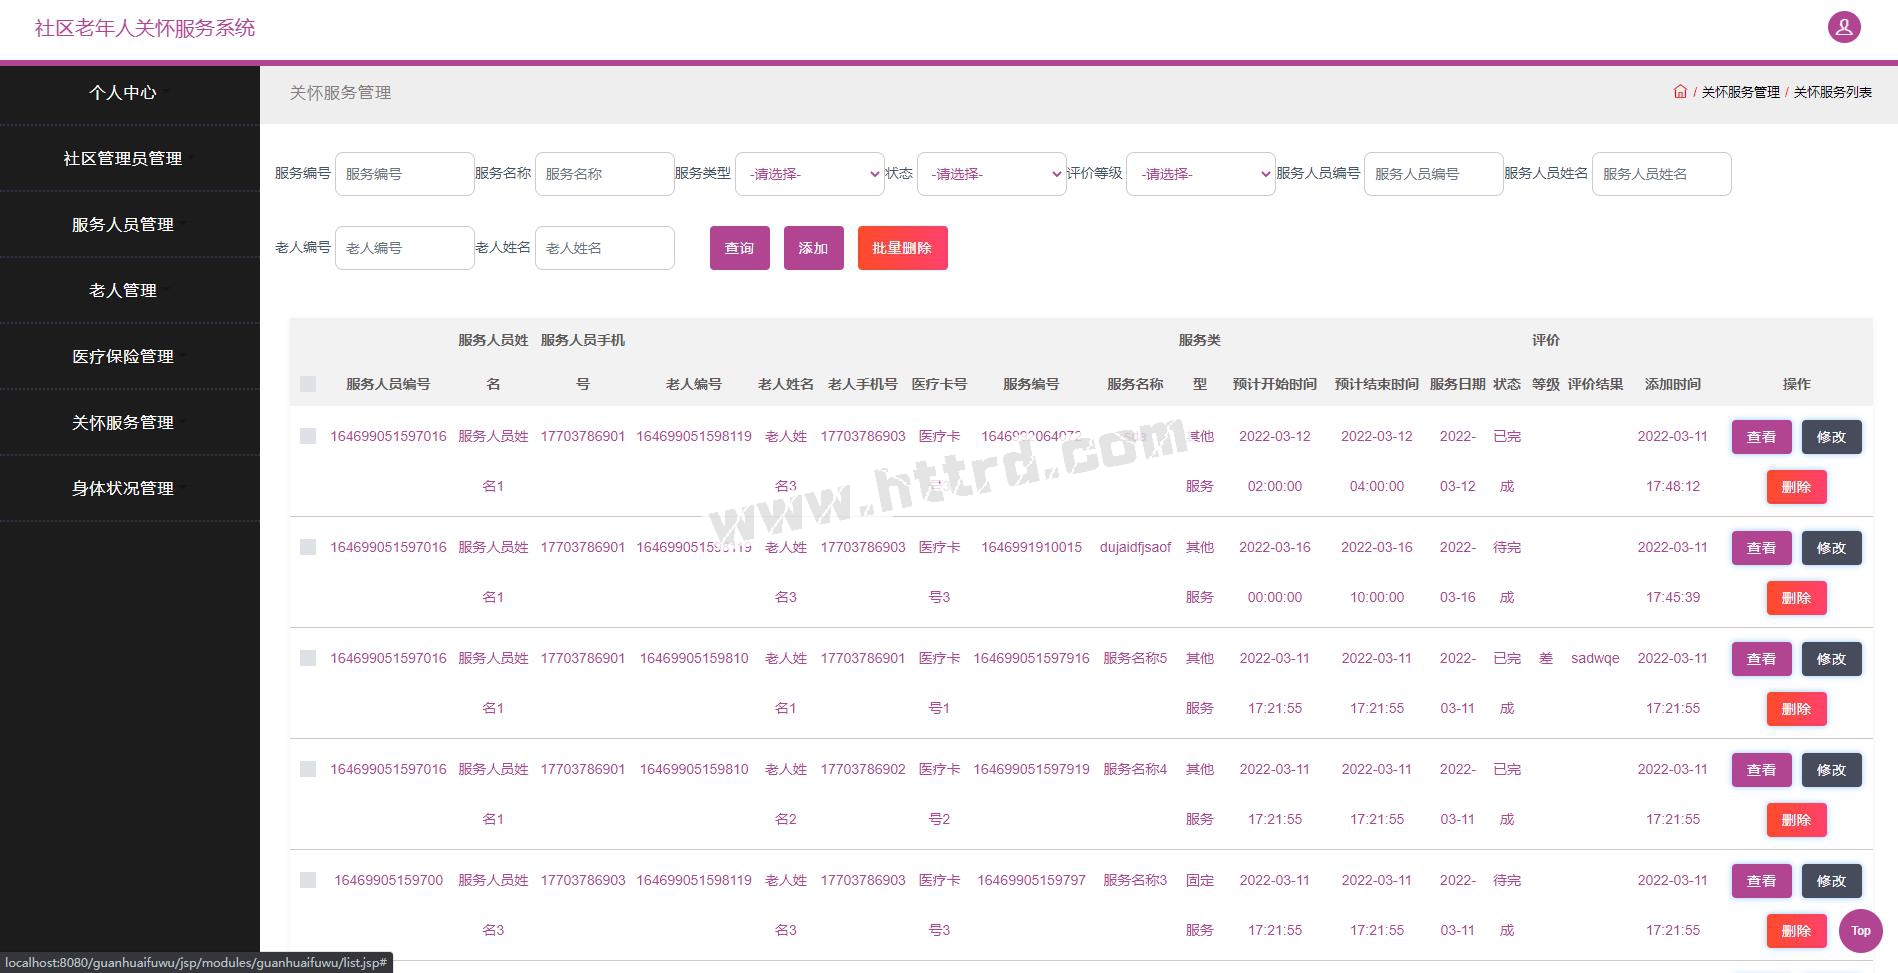
Task: Open the 服务类型 dropdown
Action: [x=810, y=174]
